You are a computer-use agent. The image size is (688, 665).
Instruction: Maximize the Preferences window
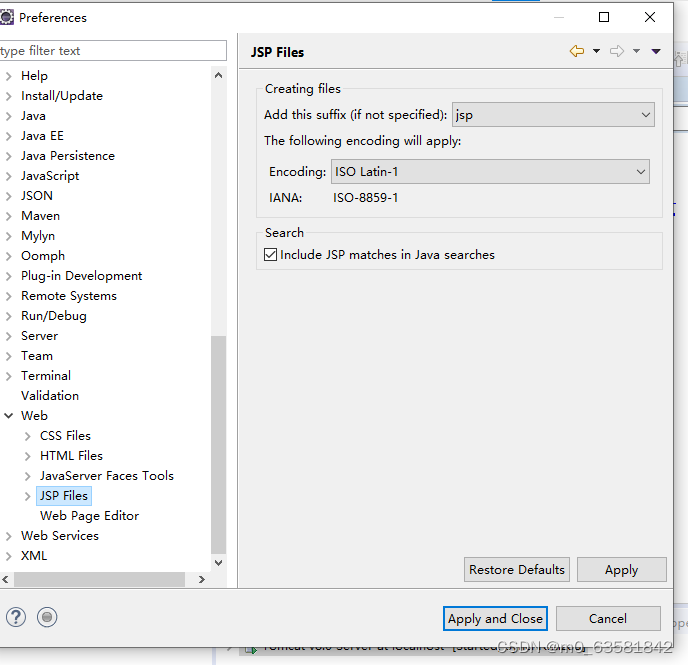coord(604,17)
